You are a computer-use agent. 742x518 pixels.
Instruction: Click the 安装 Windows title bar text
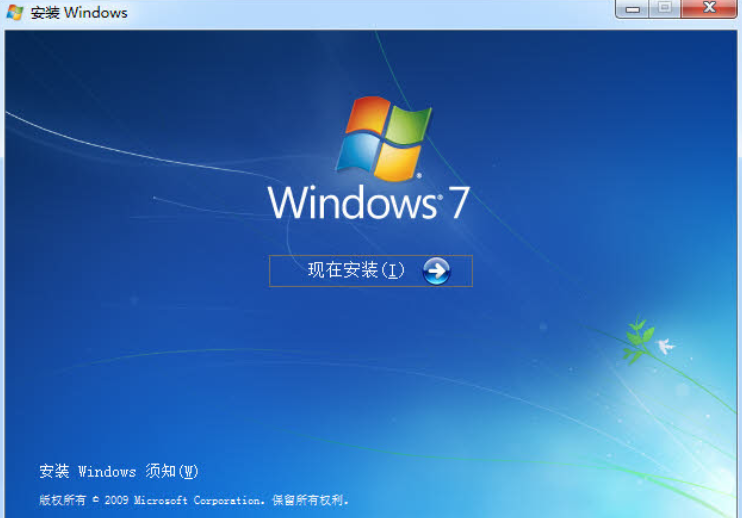click(x=79, y=12)
